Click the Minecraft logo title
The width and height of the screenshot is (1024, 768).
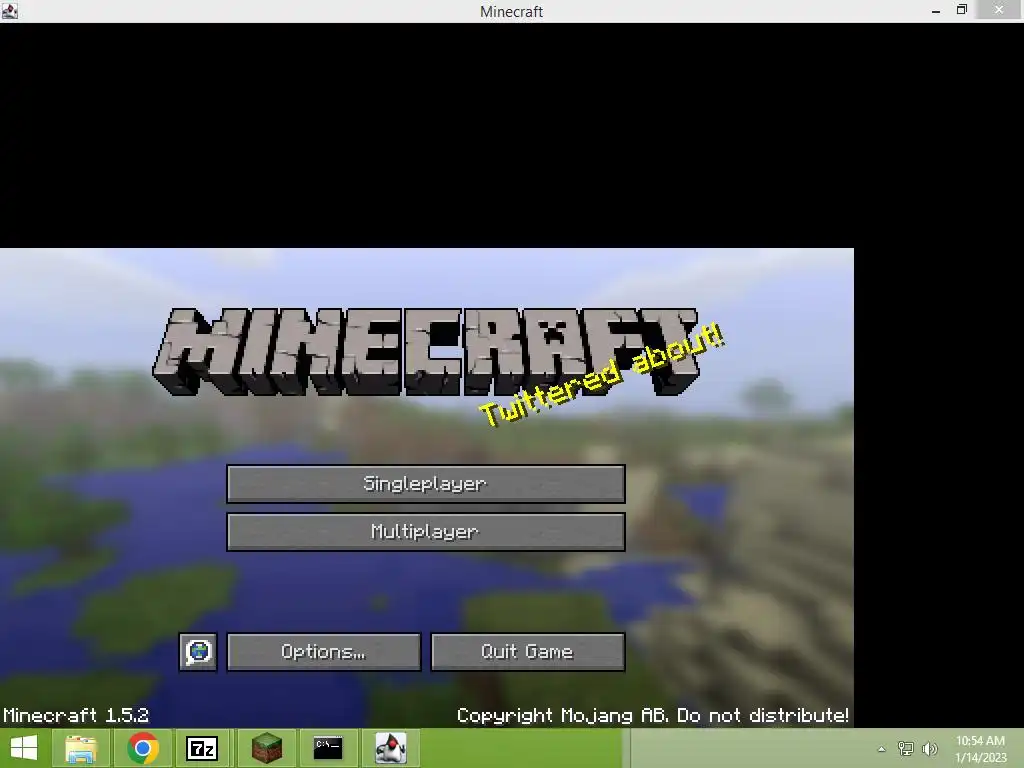click(426, 352)
